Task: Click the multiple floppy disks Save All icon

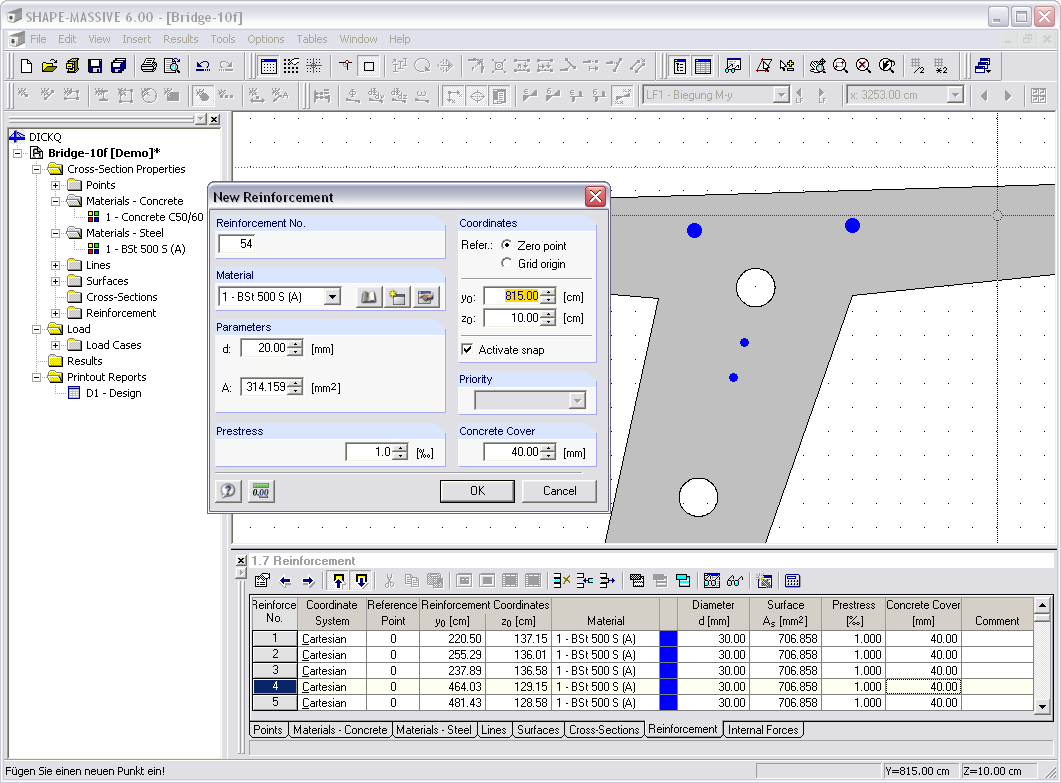Action: coord(118,66)
